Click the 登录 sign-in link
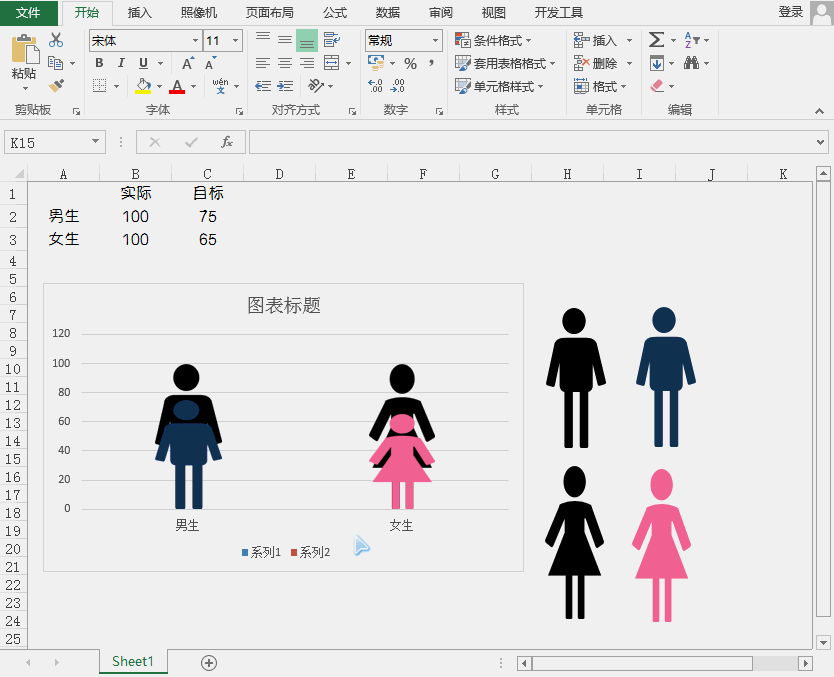The image size is (834, 677). [790, 12]
